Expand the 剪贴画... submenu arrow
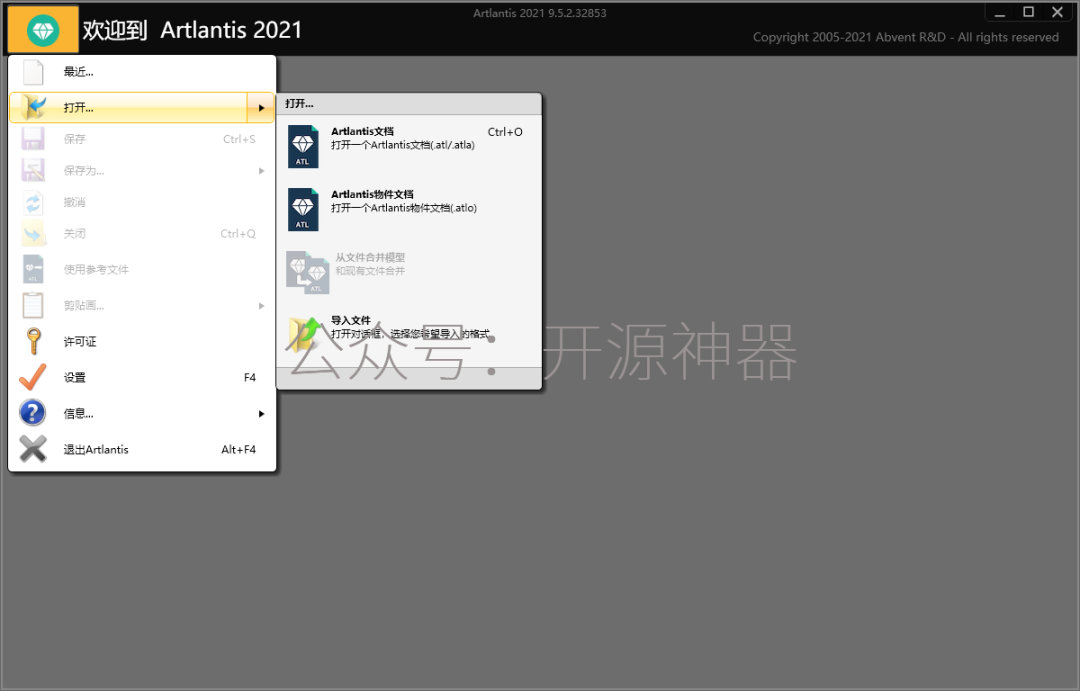This screenshot has height=691, width=1080. [x=262, y=306]
